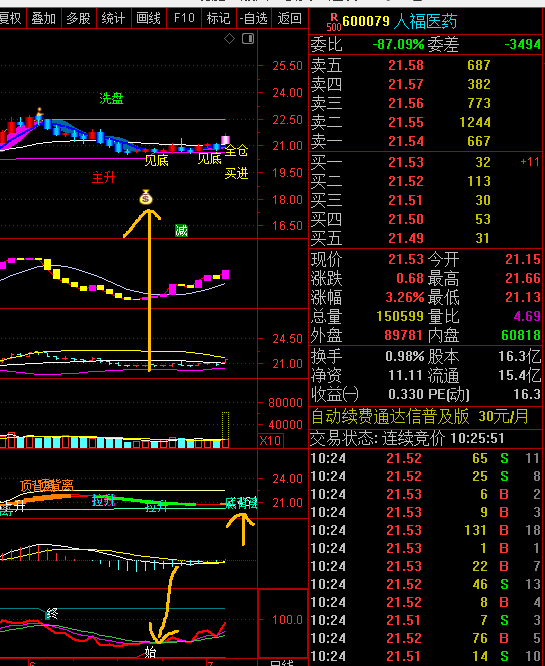This screenshot has width=545, height=666.
Task: Click the diamond icon above the chart
Action: point(229,39)
